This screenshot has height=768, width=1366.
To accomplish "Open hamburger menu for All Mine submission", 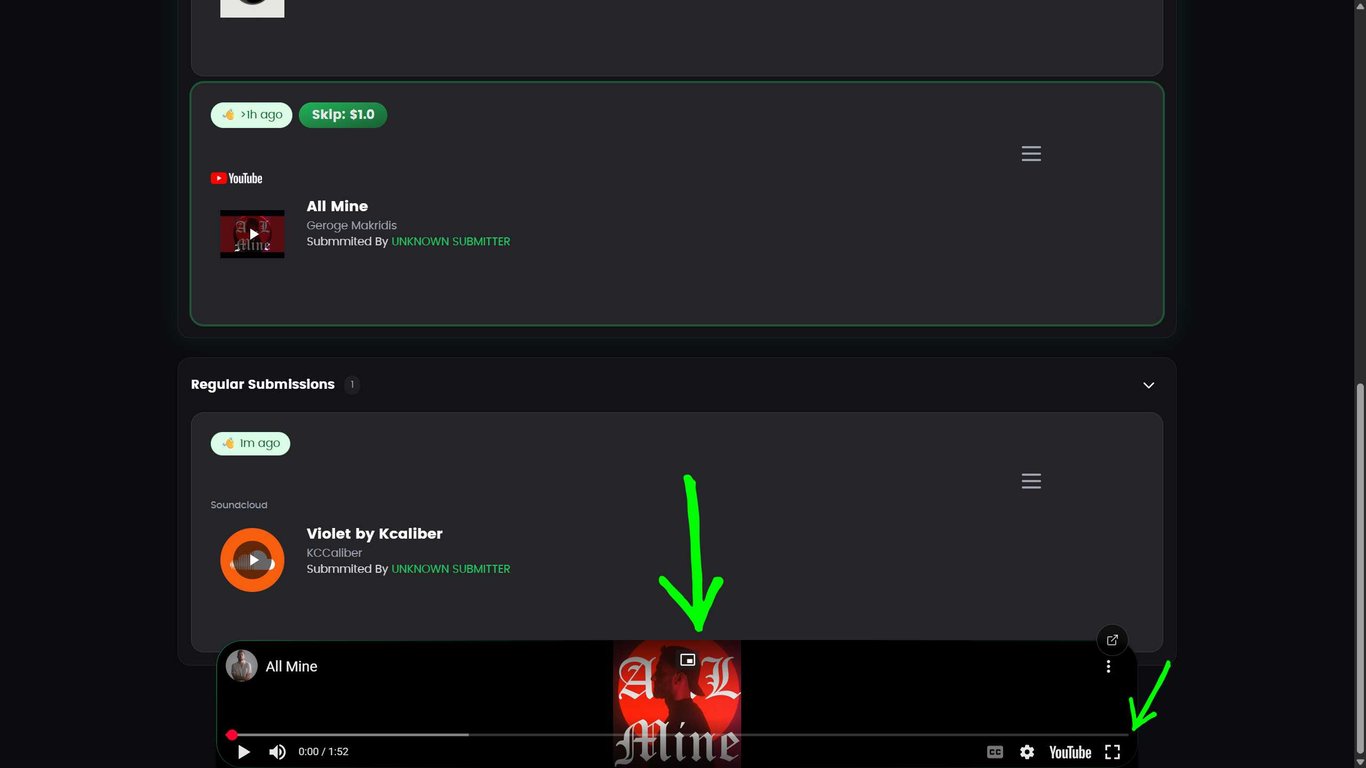I will [x=1031, y=154].
